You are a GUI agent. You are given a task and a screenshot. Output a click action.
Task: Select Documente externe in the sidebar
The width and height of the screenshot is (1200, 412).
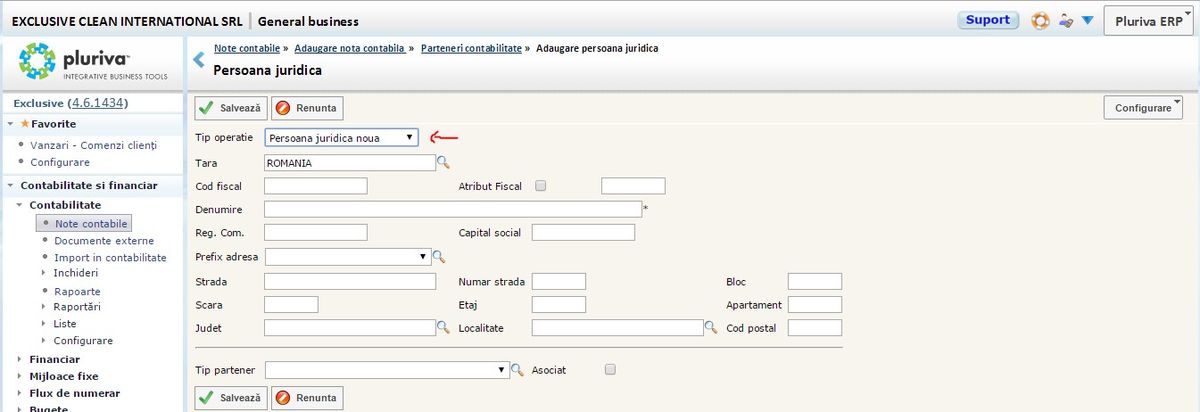pyautogui.click(x=104, y=241)
